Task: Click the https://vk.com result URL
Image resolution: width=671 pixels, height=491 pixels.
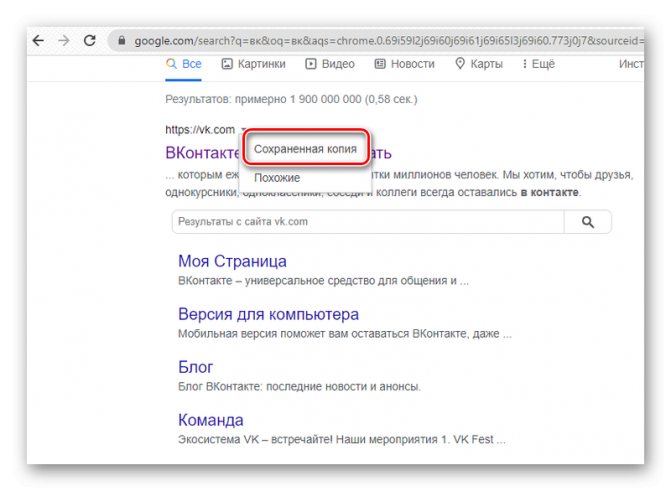Action: point(200,129)
